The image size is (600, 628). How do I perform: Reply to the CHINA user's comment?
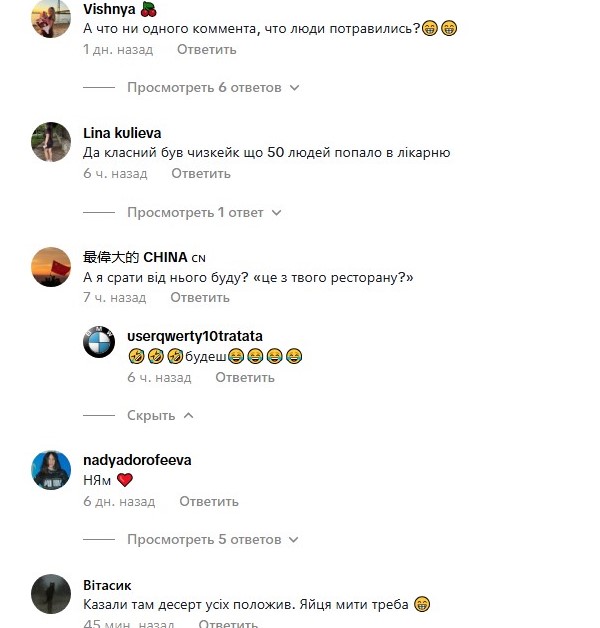tap(200, 298)
